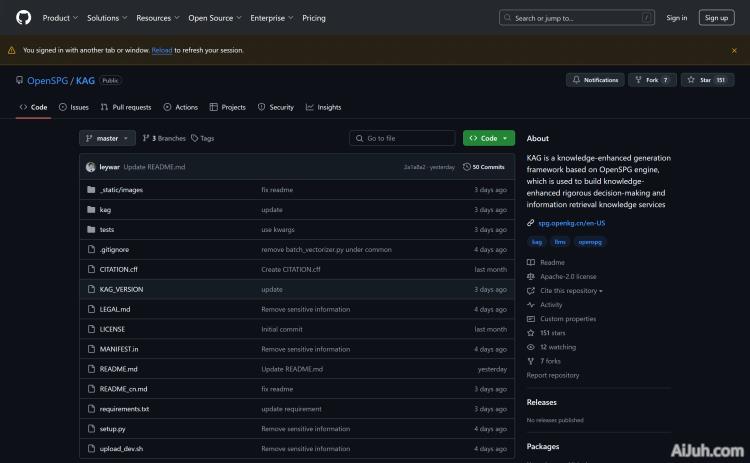Open the 50 Commits history
Viewport: 750px width, 463px height.
tap(488, 167)
